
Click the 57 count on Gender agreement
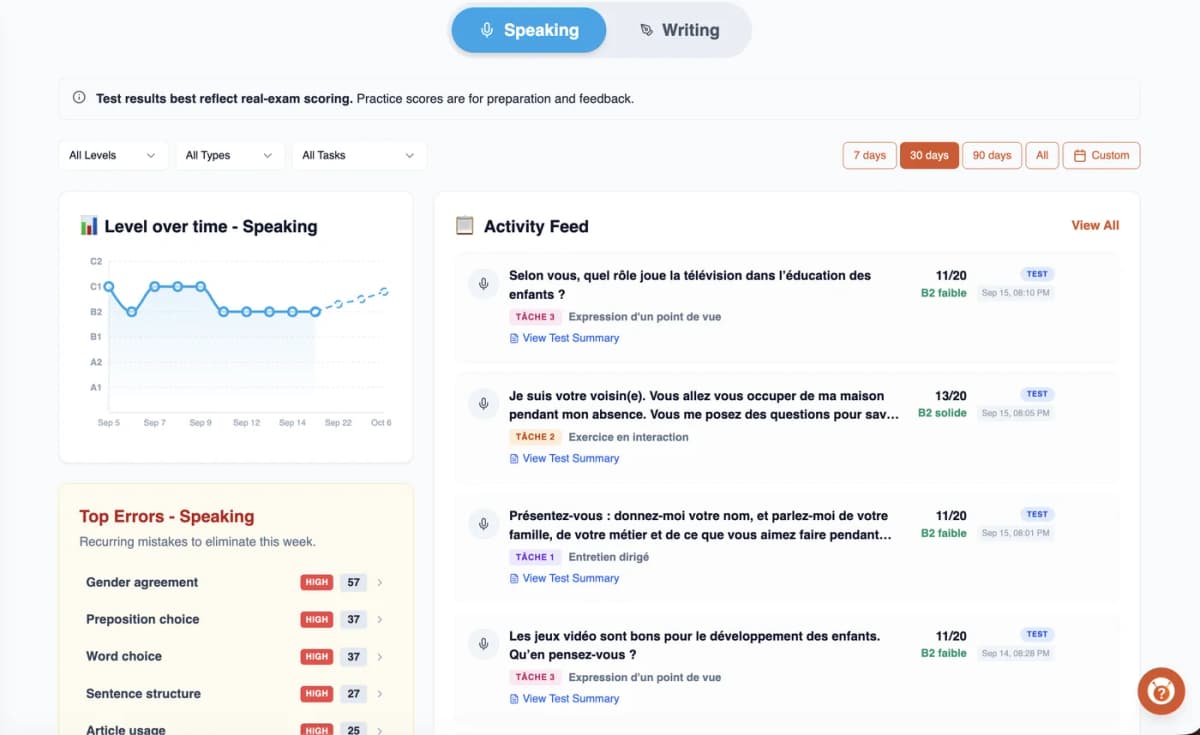353,582
